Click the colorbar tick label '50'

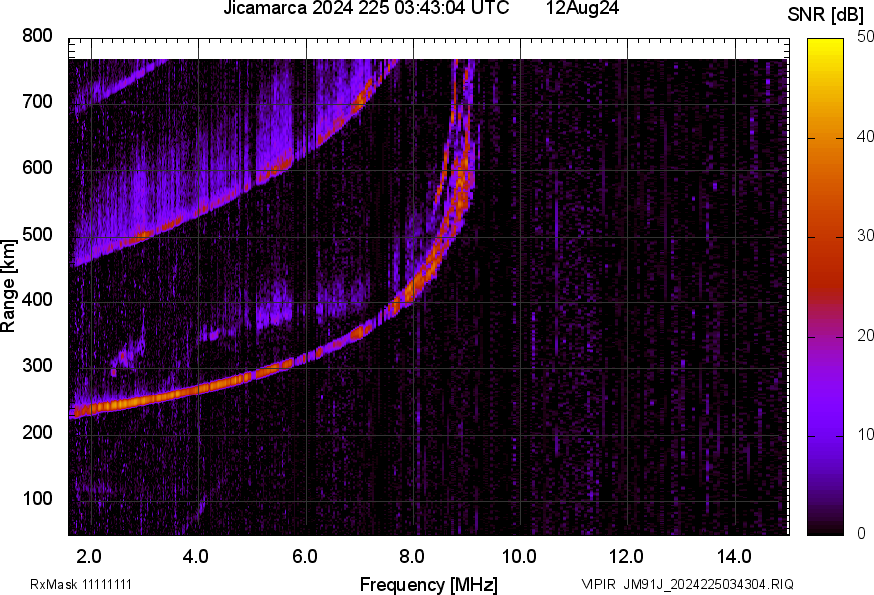(x=865, y=36)
